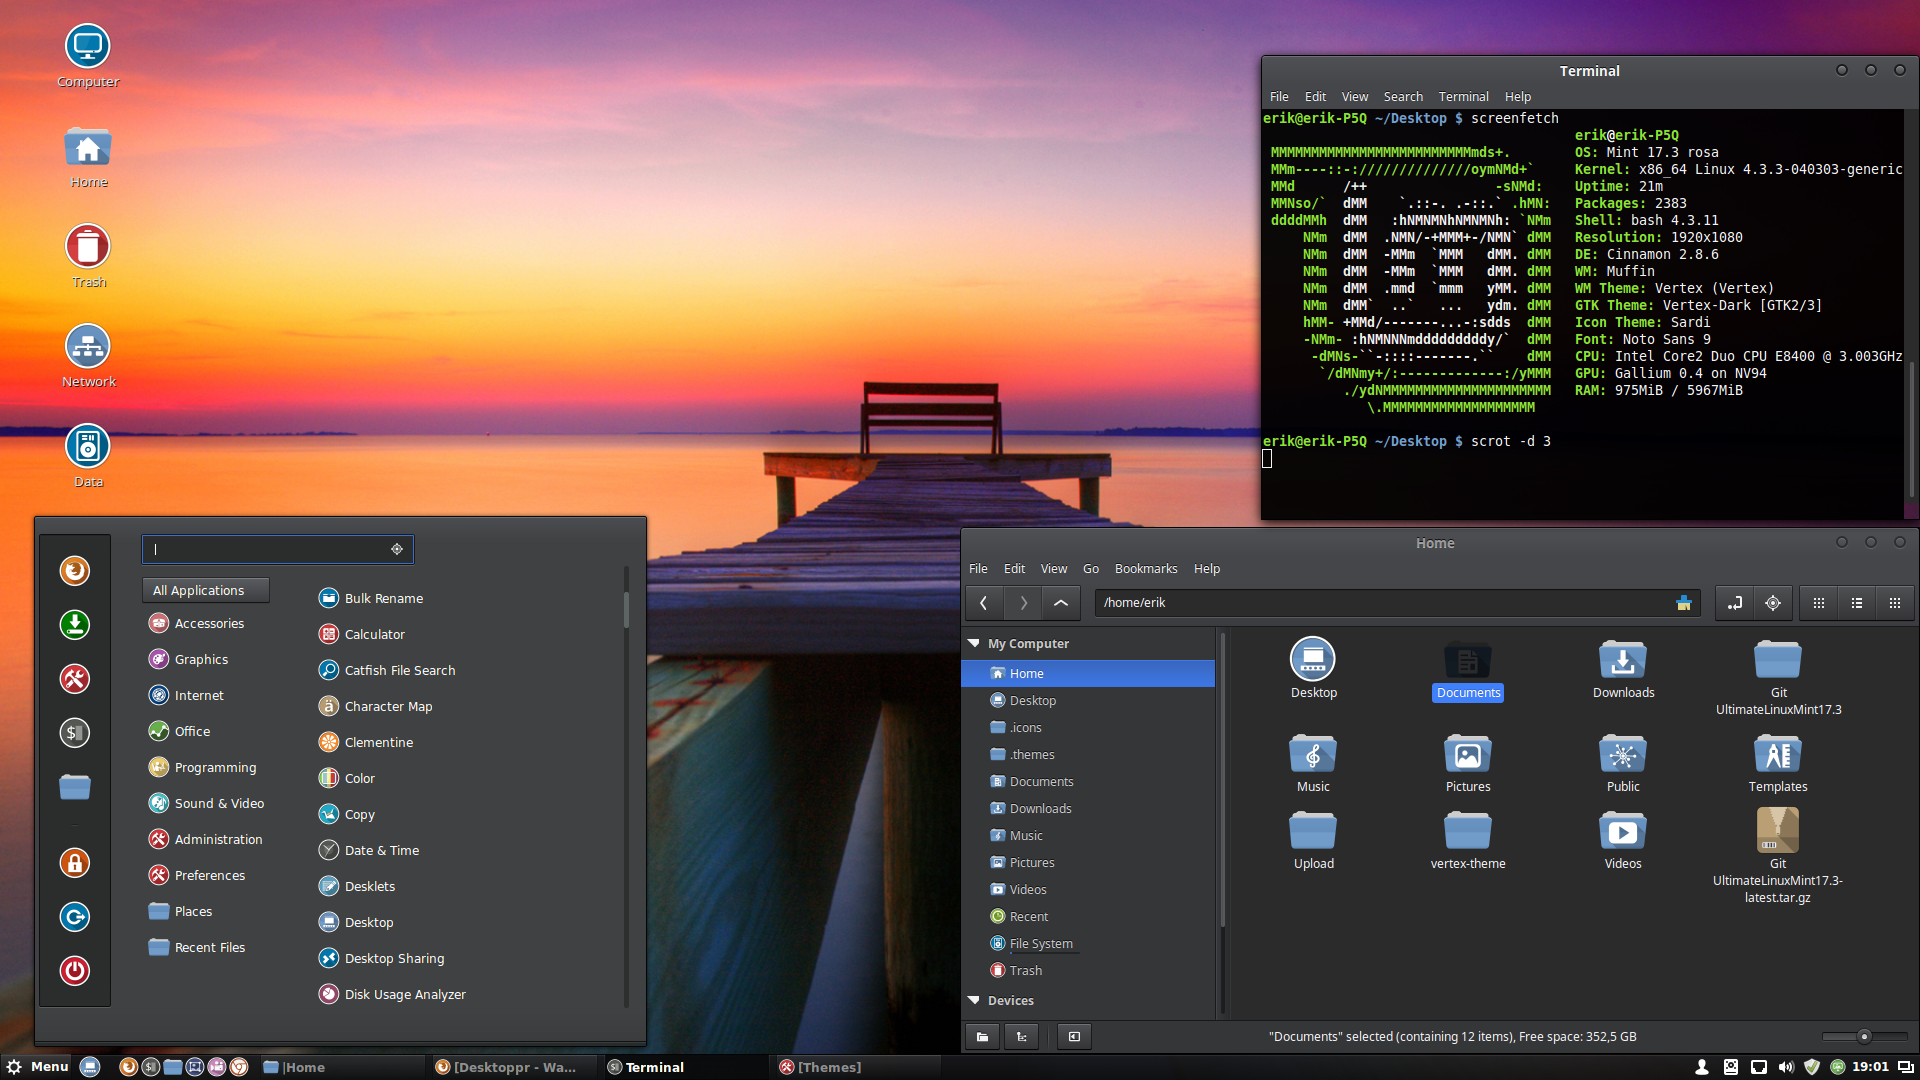Expand the Devices section in file manager

pos(973,1001)
